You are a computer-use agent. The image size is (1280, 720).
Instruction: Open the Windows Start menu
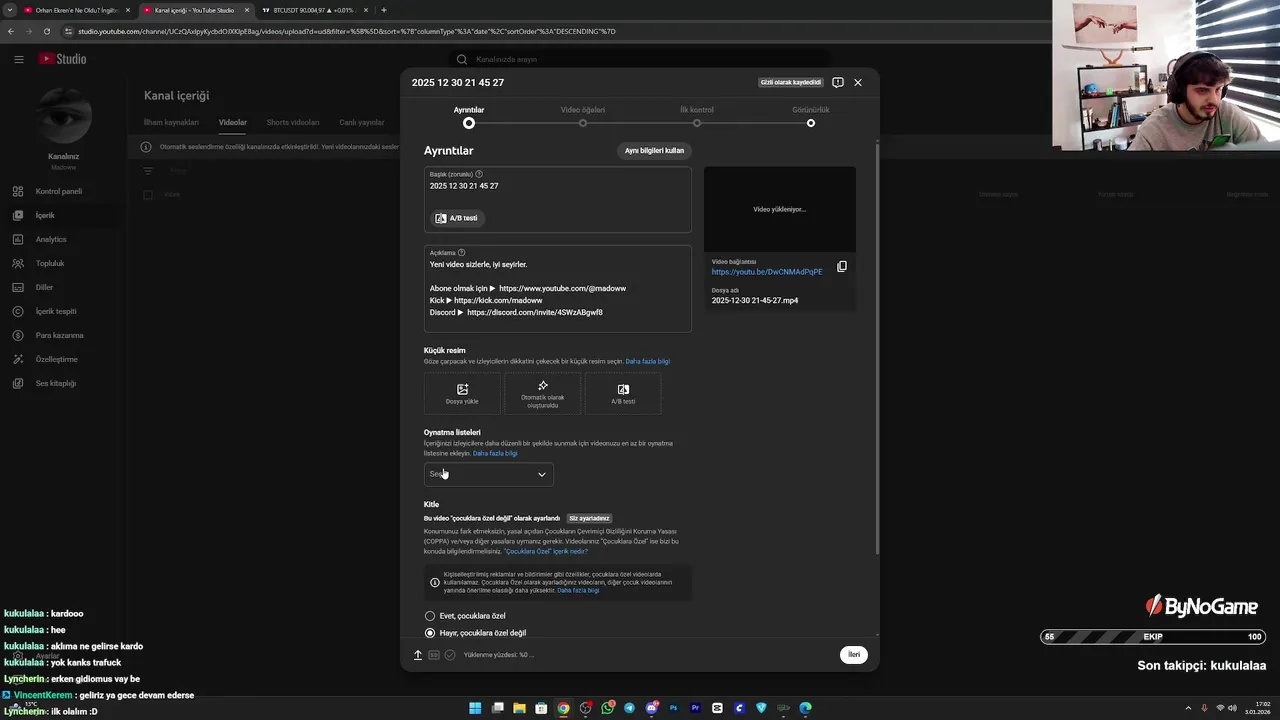coord(475,708)
